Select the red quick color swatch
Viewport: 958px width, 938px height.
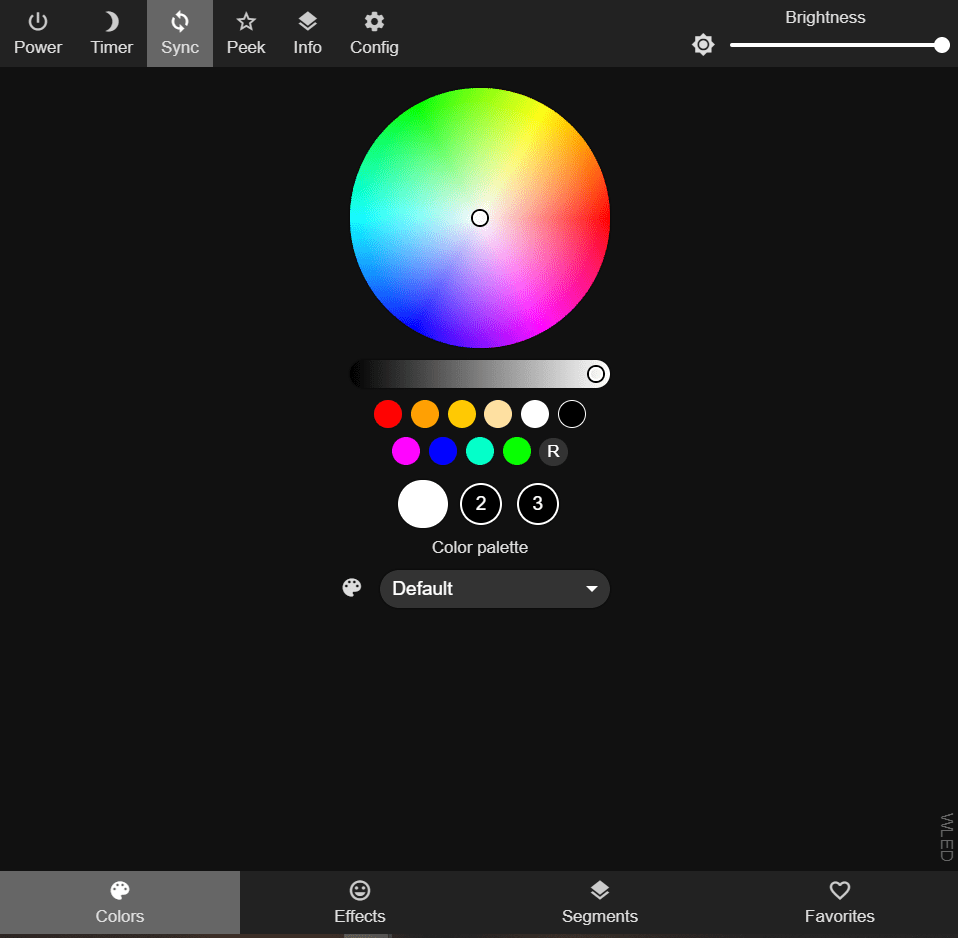click(388, 414)
